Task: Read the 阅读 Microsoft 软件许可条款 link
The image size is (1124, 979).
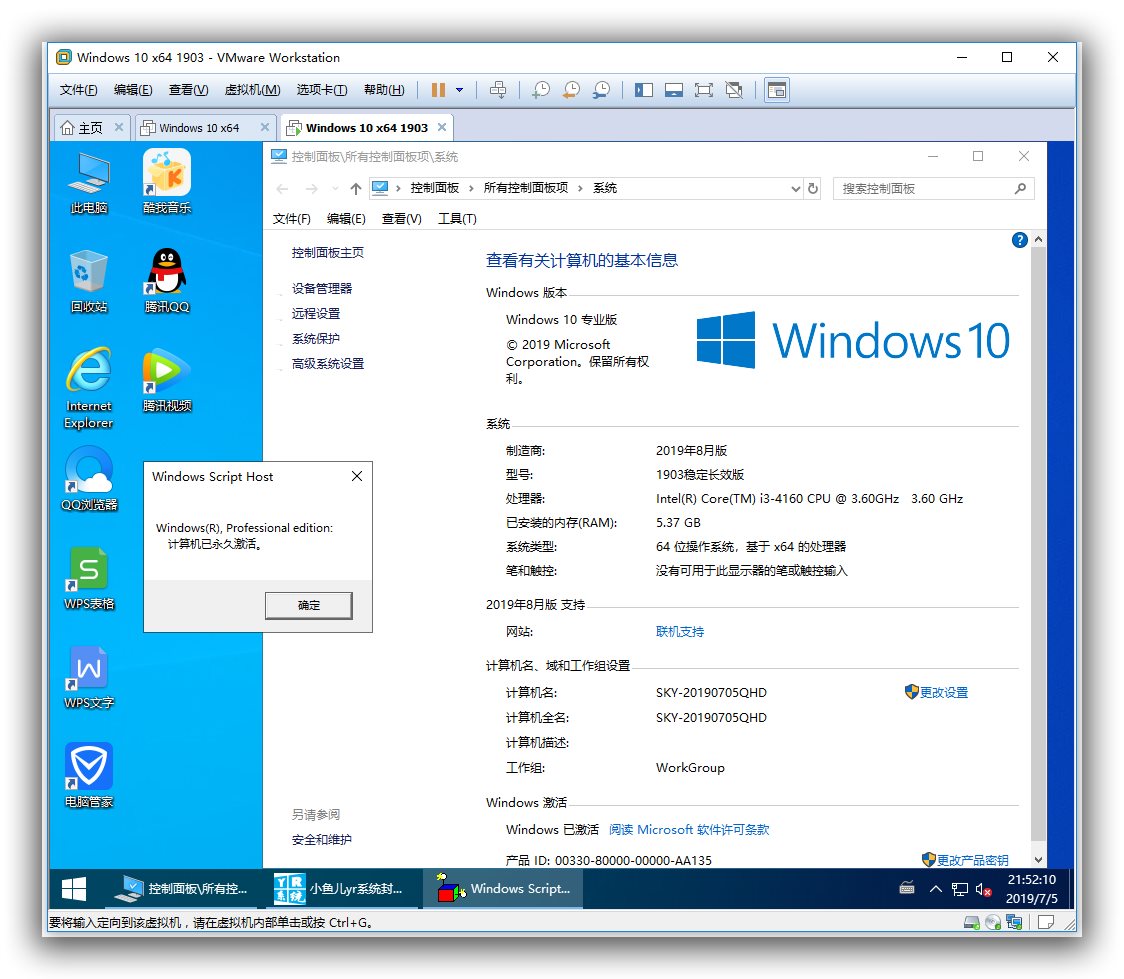Action: pyautogui.click(x=689, y=829)
